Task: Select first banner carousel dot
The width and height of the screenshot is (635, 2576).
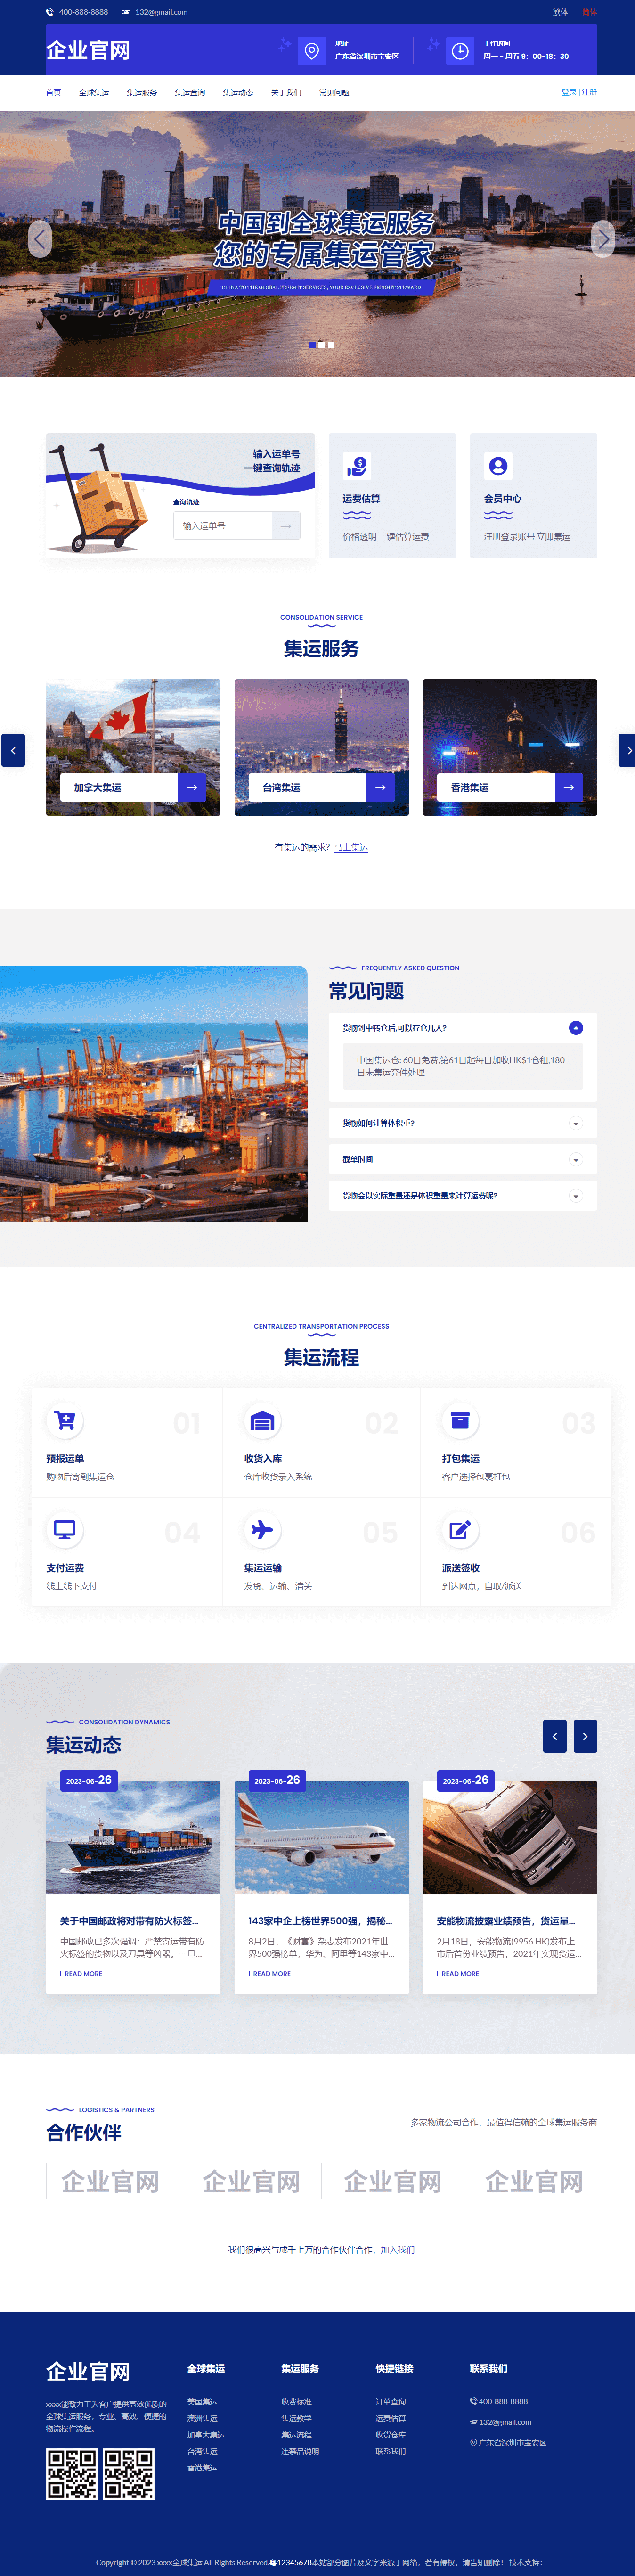Action: tap(312, 345)
